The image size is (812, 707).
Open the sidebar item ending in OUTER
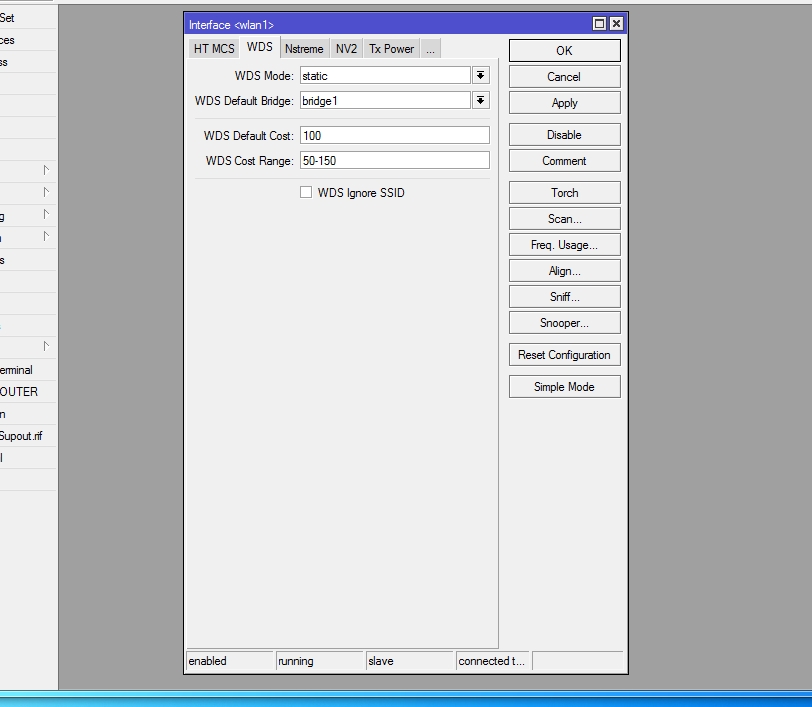point(28,392)
